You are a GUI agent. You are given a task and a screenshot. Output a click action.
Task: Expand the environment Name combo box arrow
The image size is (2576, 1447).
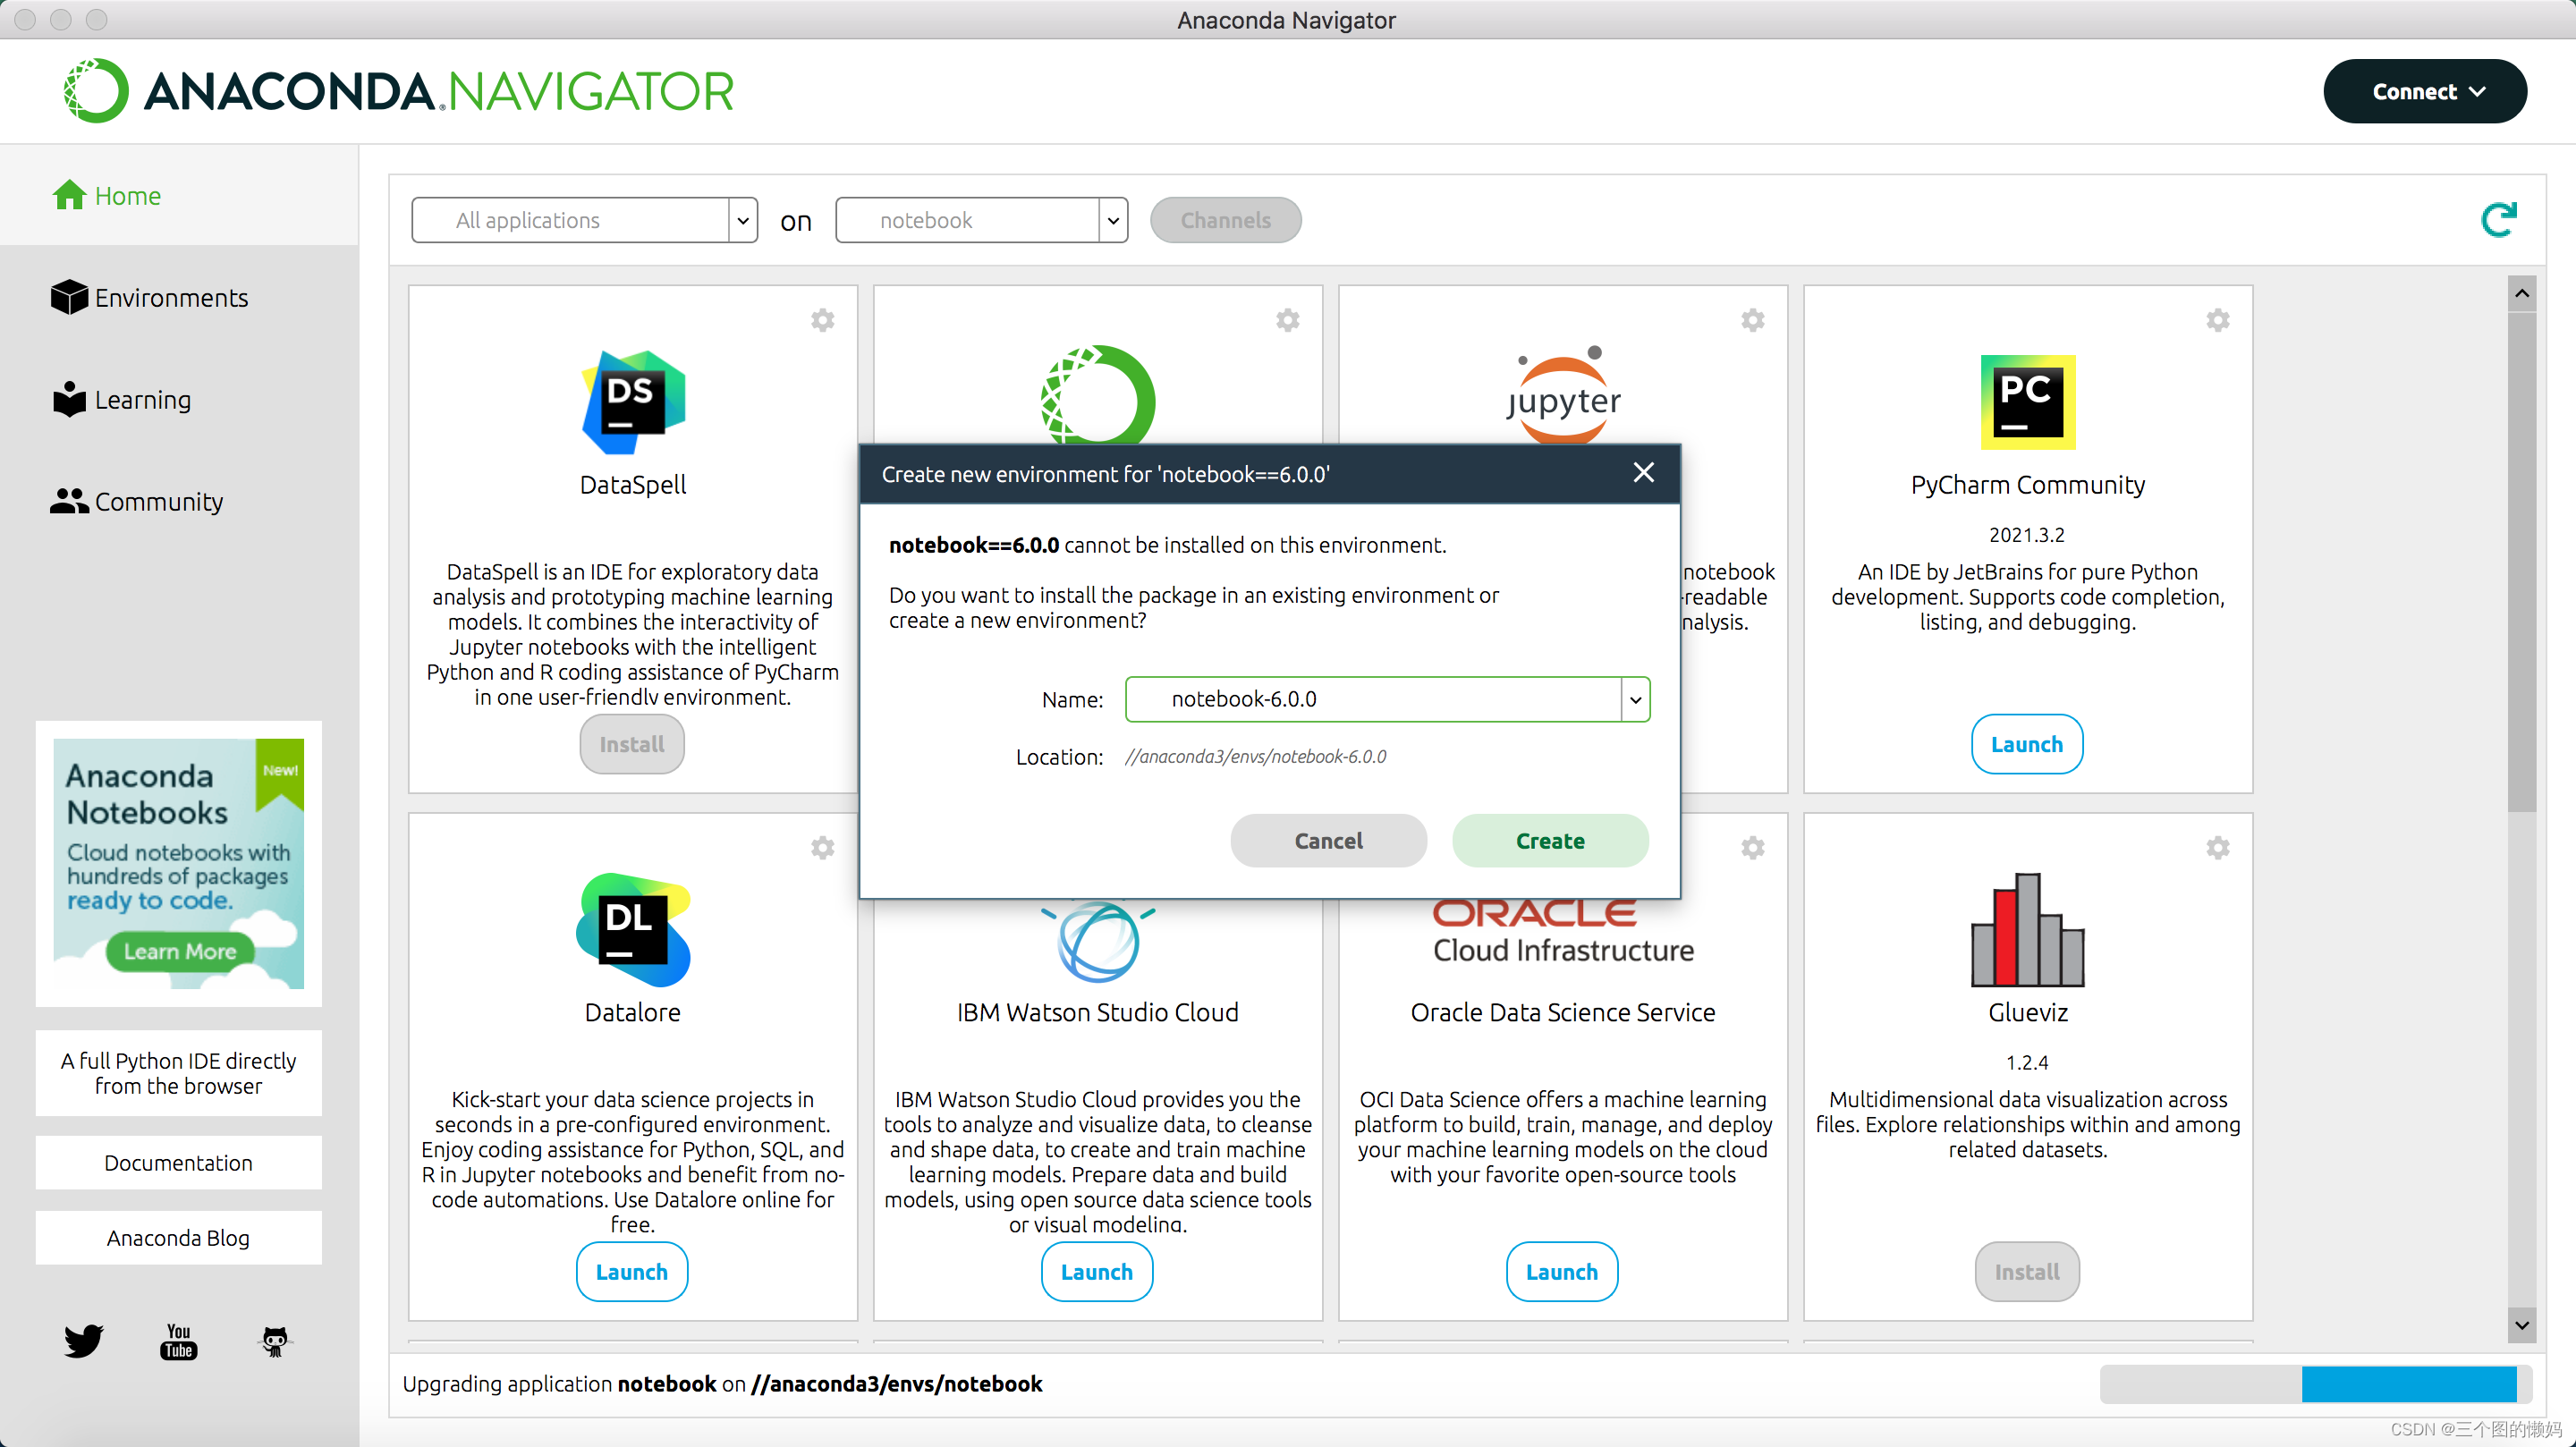tap(1635, 699)
